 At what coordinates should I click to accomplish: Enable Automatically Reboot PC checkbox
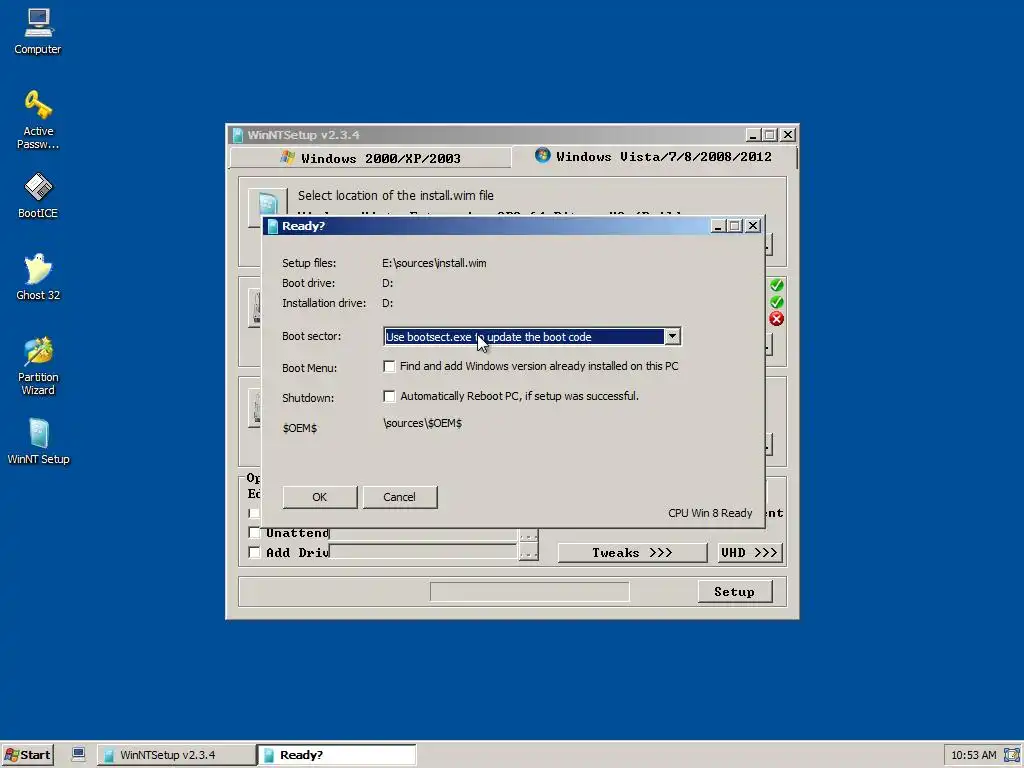point(389,396)
